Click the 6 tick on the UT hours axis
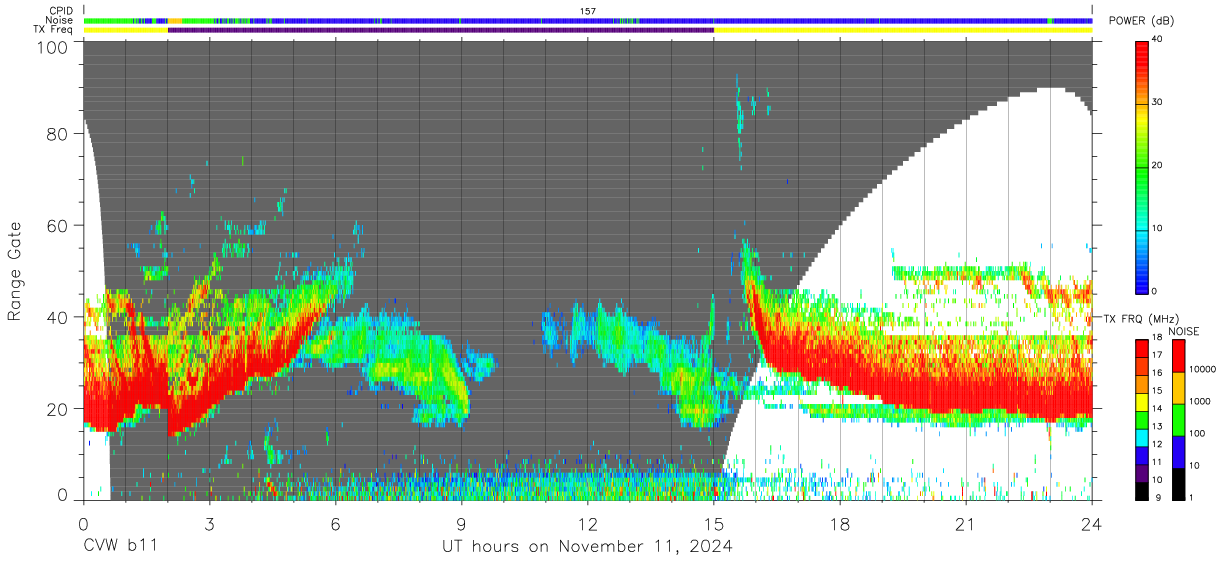The height and width of the screenshot is (567, 1228). [336, 524]
